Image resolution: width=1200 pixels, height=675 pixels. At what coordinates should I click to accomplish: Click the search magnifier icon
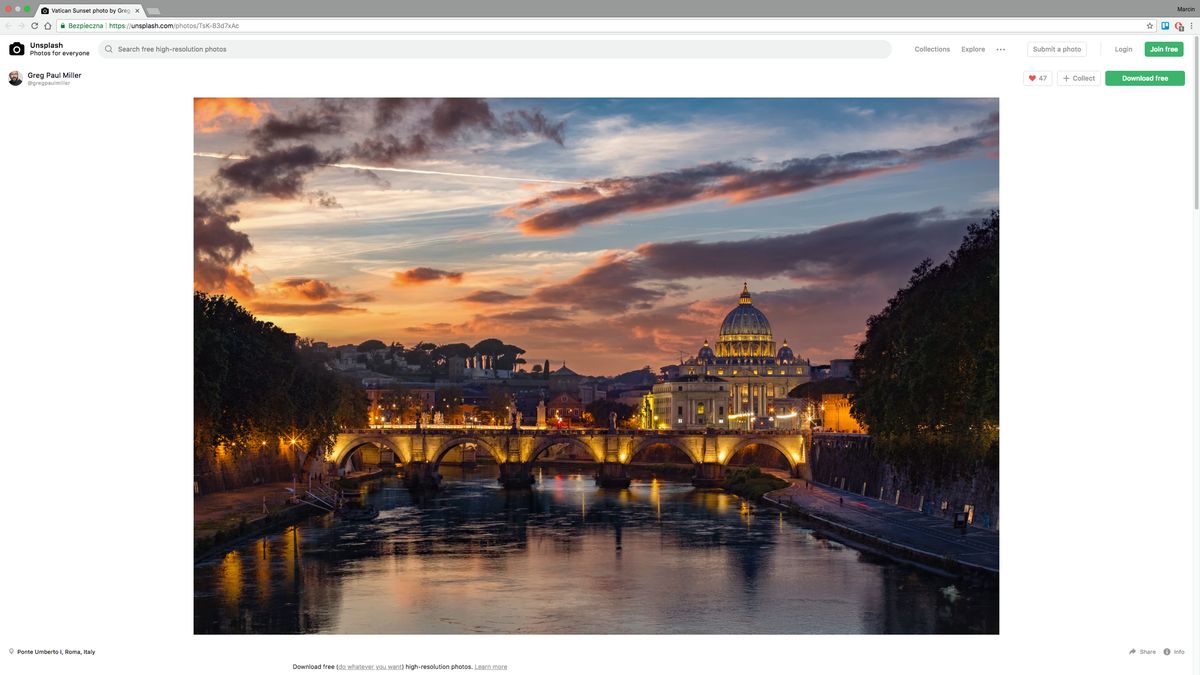tap(109, 49)
